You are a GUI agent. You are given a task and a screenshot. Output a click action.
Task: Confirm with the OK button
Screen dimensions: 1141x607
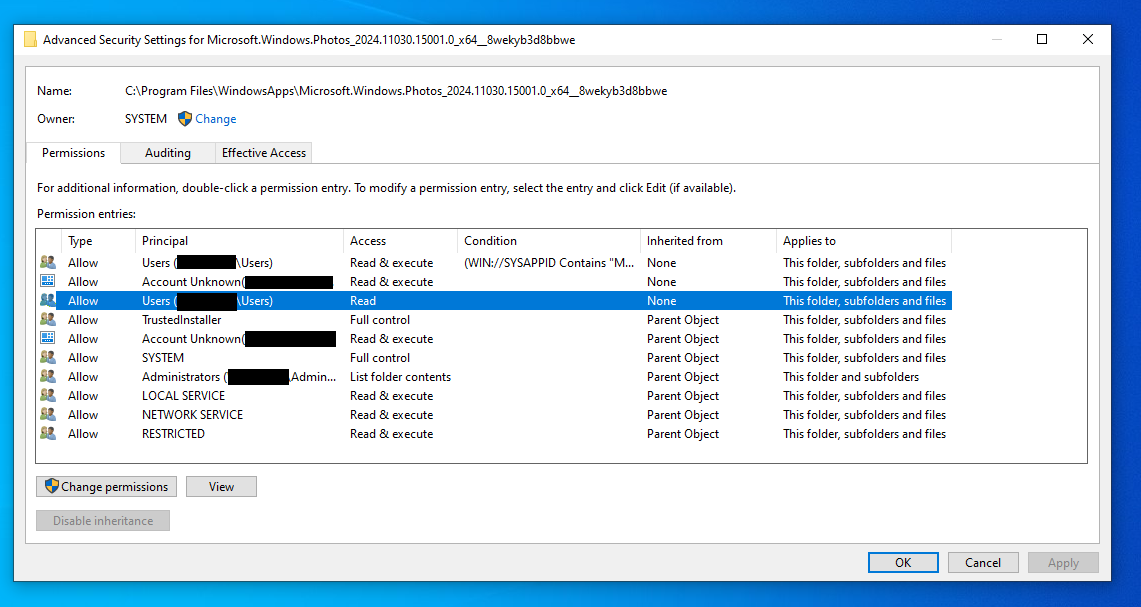(x=902, y=563)
